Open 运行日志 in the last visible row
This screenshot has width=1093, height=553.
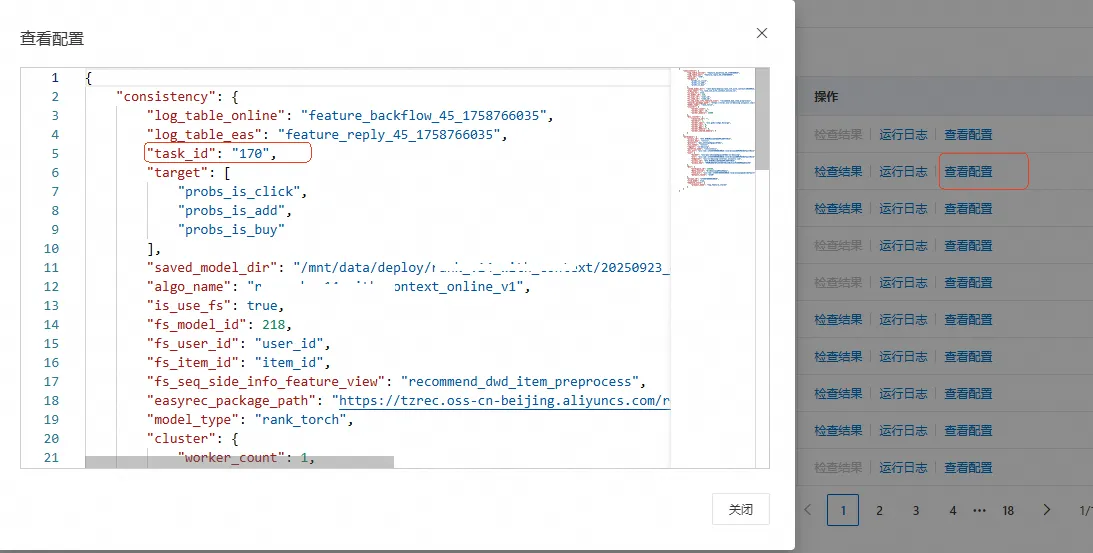[x=903, y=467]
